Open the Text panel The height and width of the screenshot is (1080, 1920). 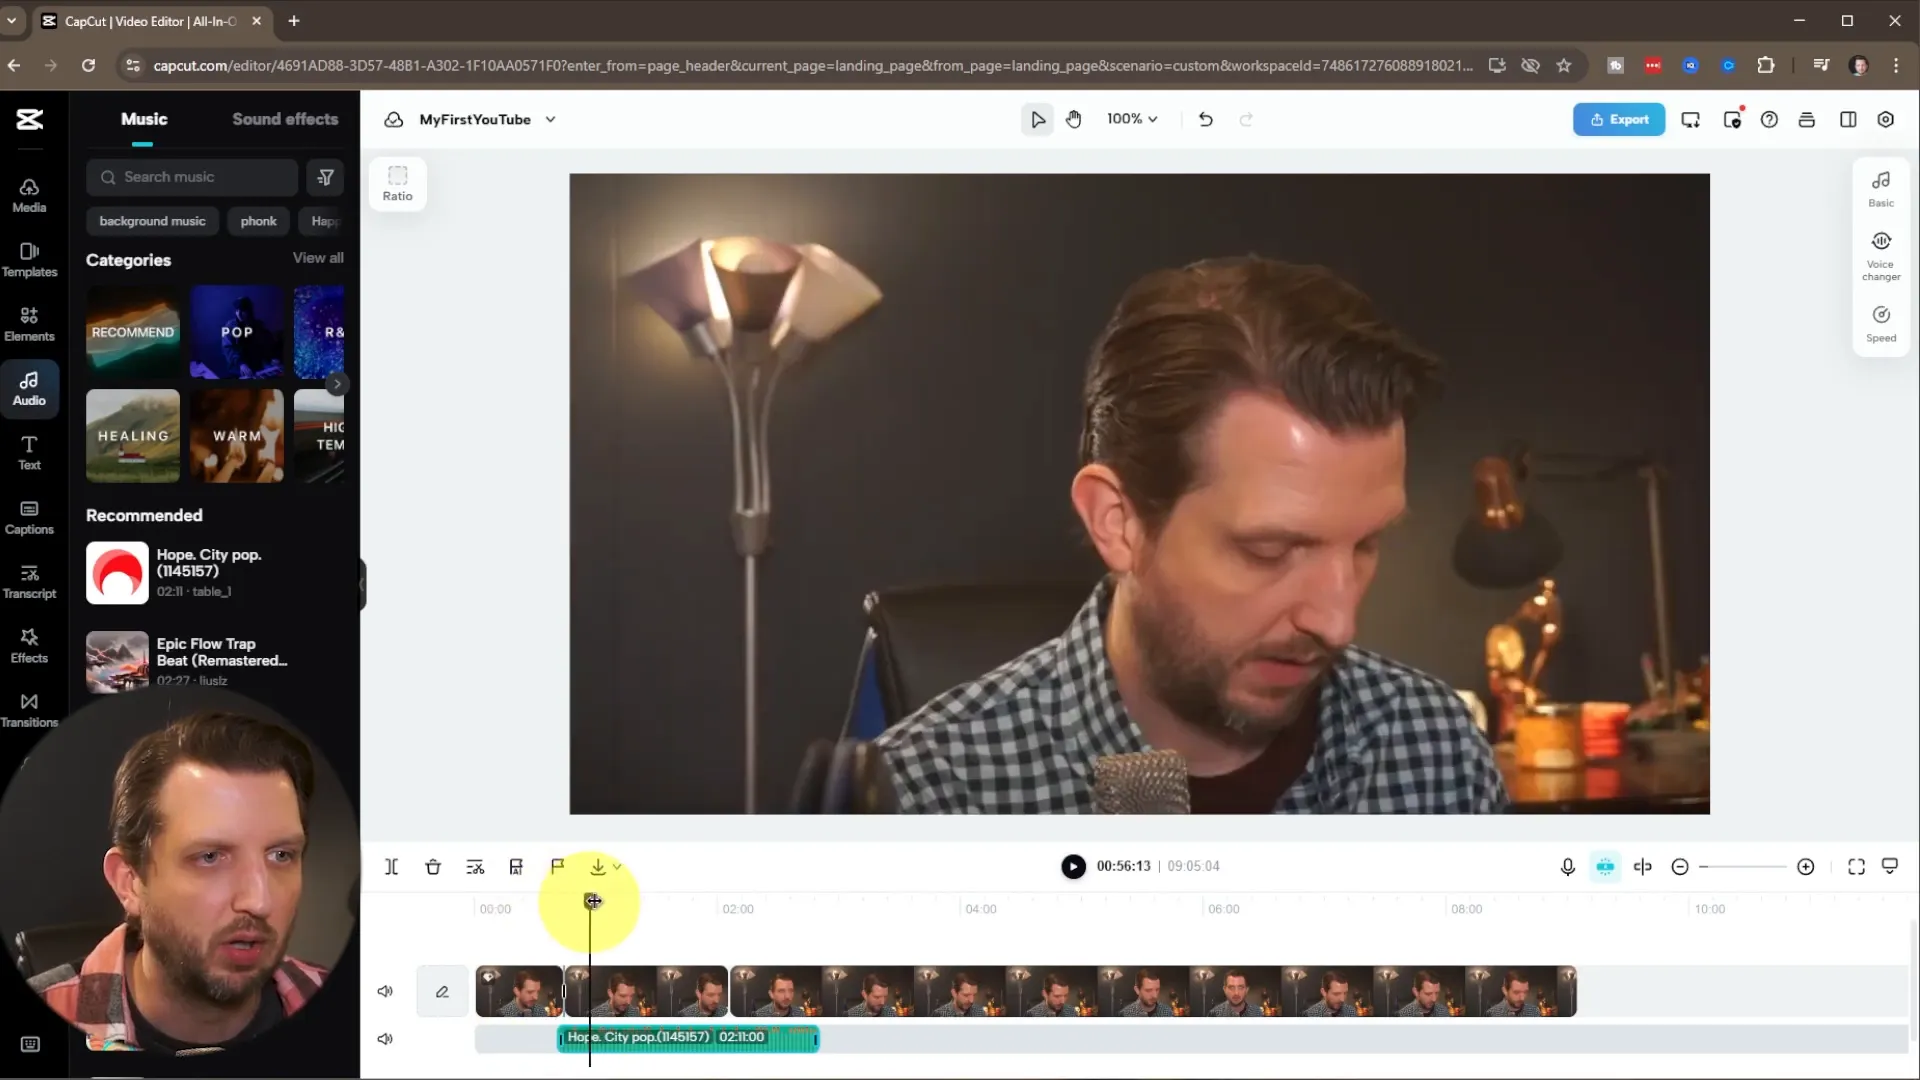point(29,453)
